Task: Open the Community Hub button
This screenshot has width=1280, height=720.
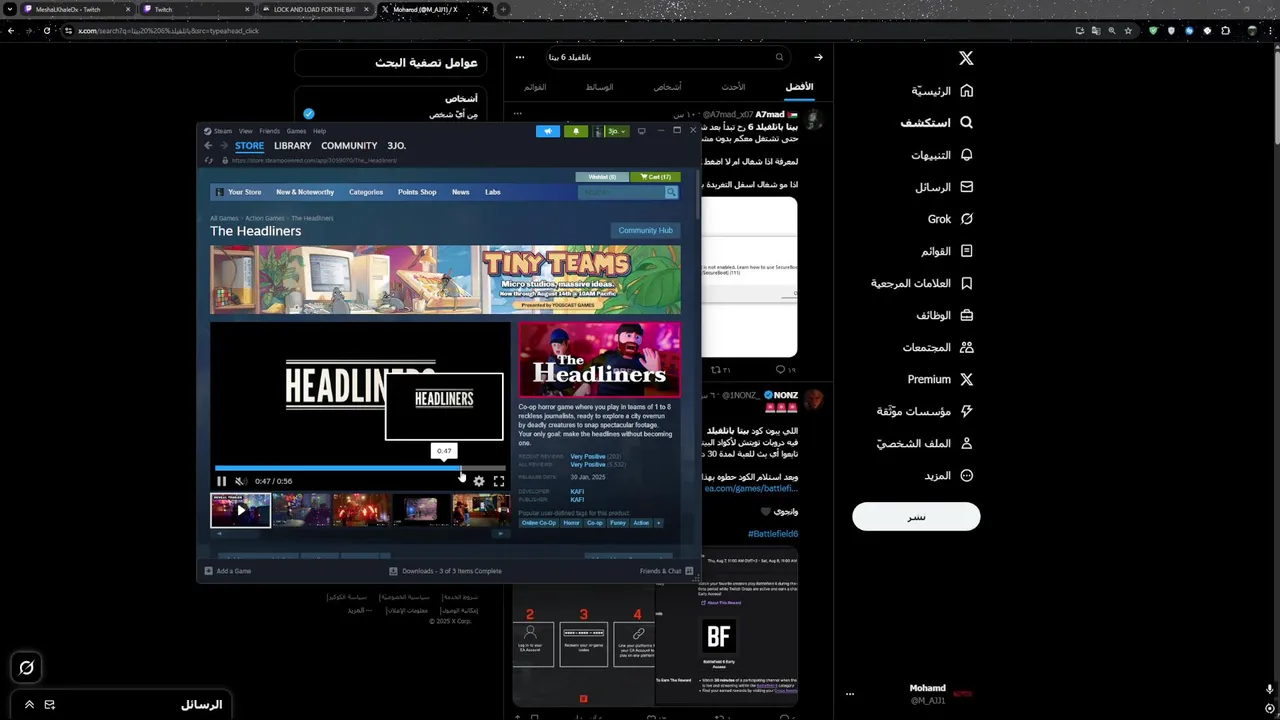Action: (645, 230)
